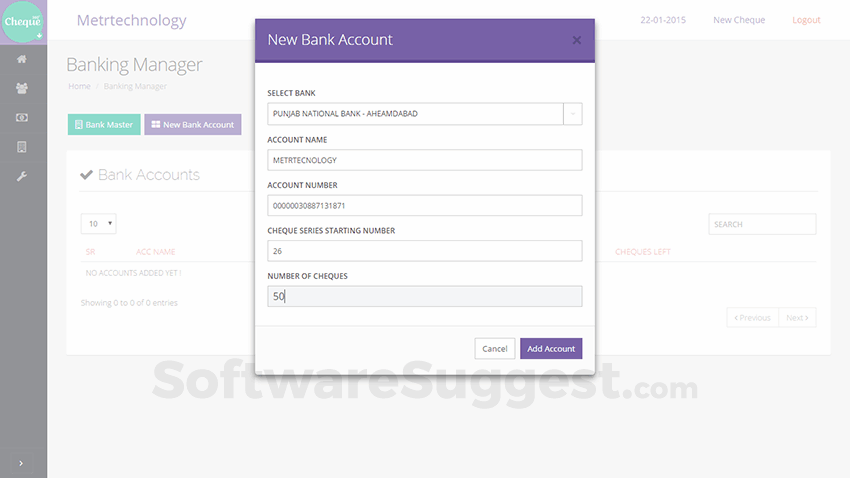Open the entries-per-page dropdown showing 10
This screenshot has width=850, height=478.
98,224
